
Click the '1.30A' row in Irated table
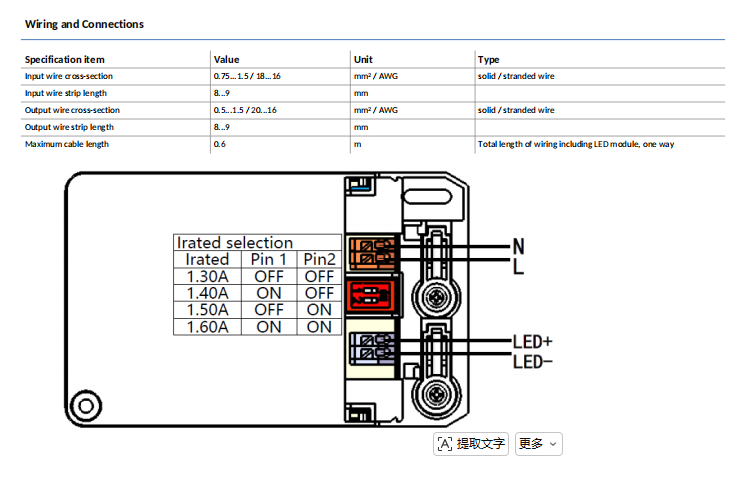coord(257,276)
